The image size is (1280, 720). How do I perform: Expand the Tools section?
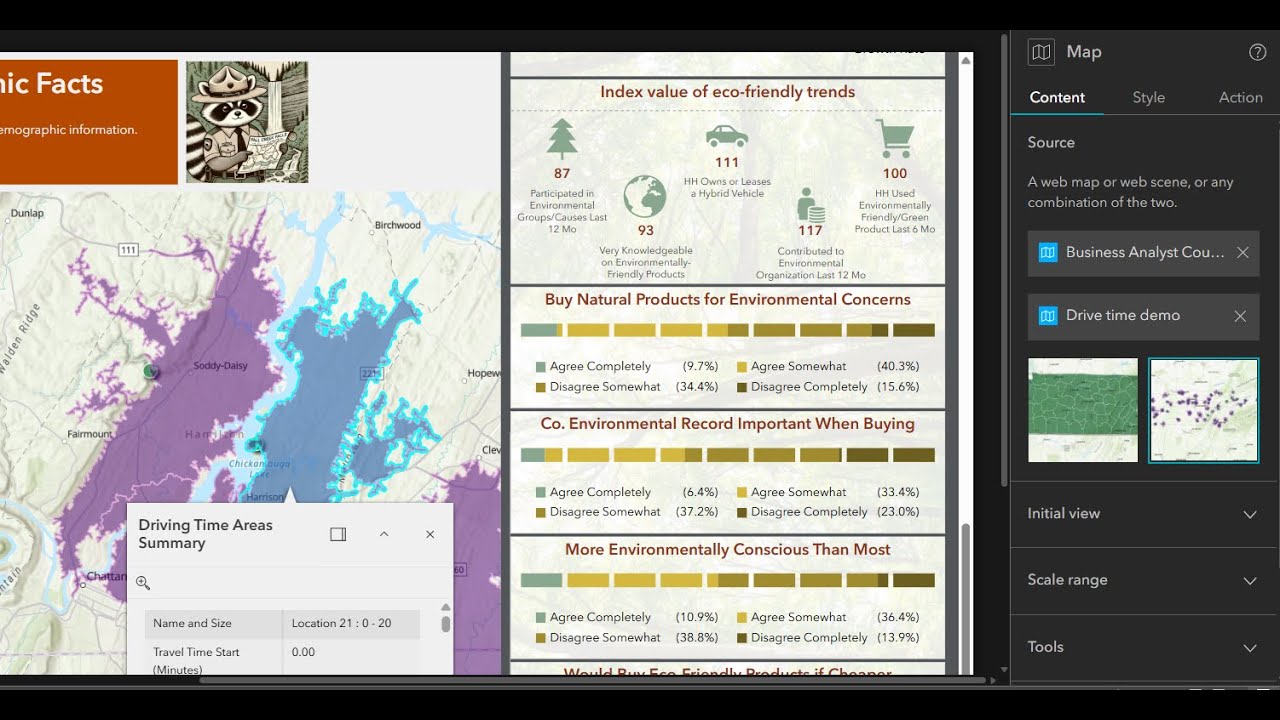tap(1144, 647)
